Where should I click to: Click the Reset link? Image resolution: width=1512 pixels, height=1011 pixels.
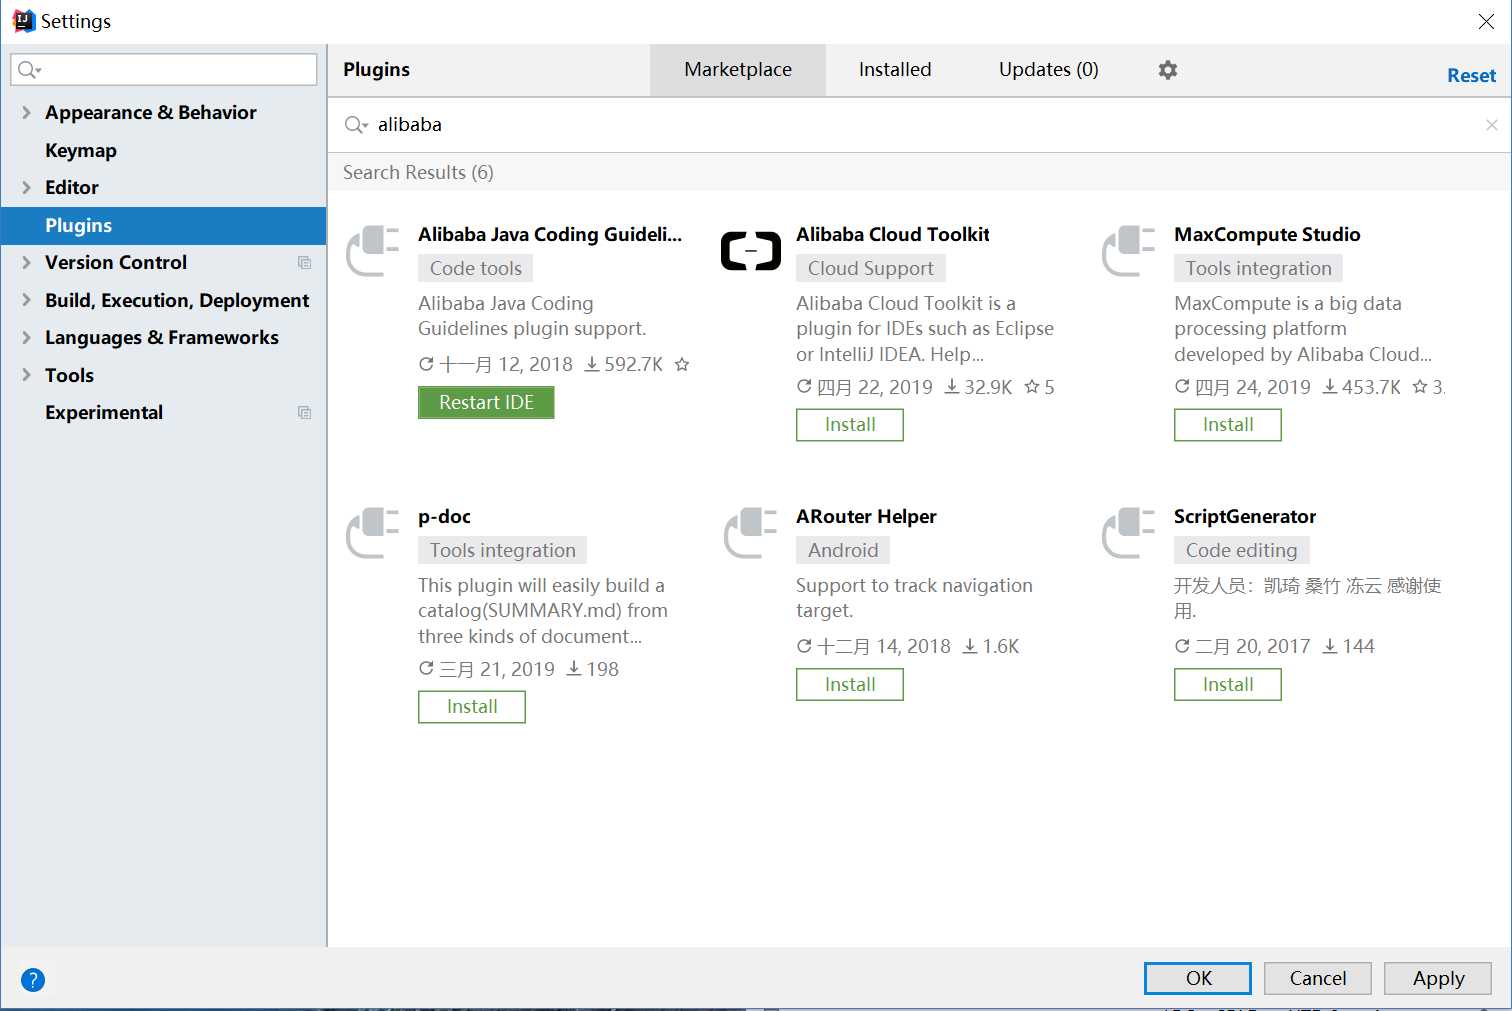click(x=1471, y=76)
